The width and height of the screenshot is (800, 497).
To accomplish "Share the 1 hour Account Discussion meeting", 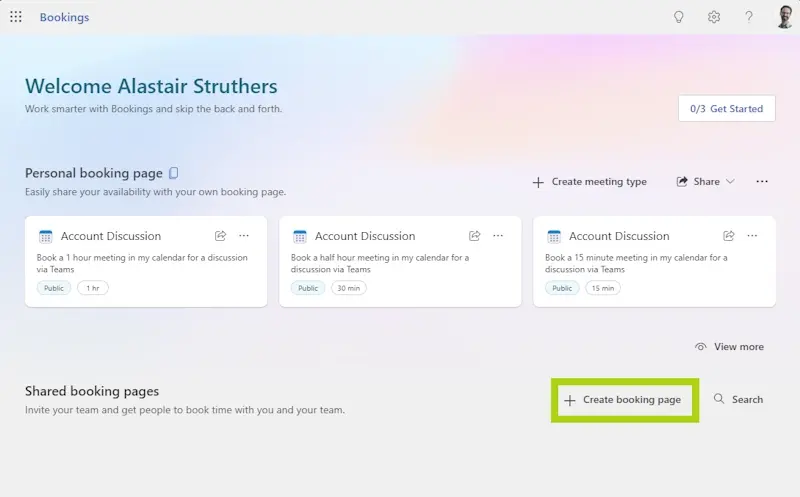I will pos(220,236).
